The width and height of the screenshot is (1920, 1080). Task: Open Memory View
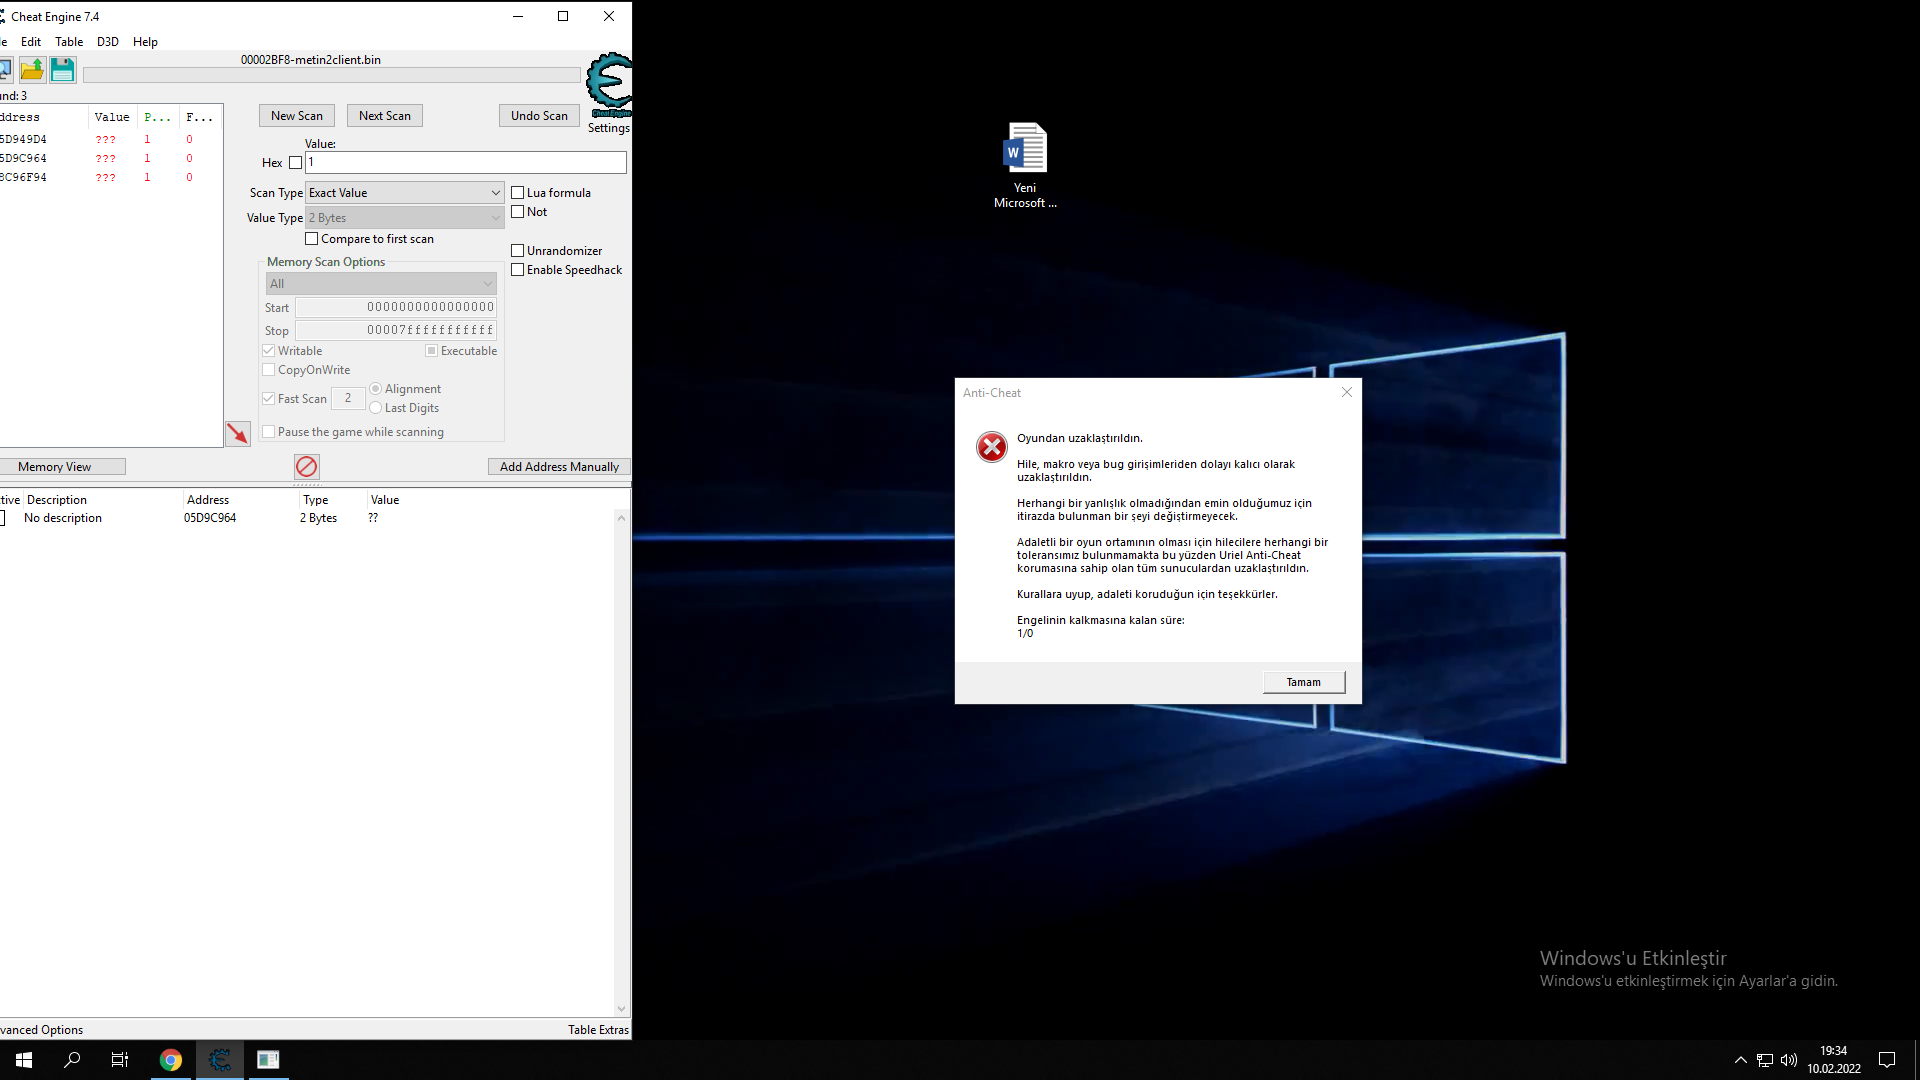coord(62,467)
